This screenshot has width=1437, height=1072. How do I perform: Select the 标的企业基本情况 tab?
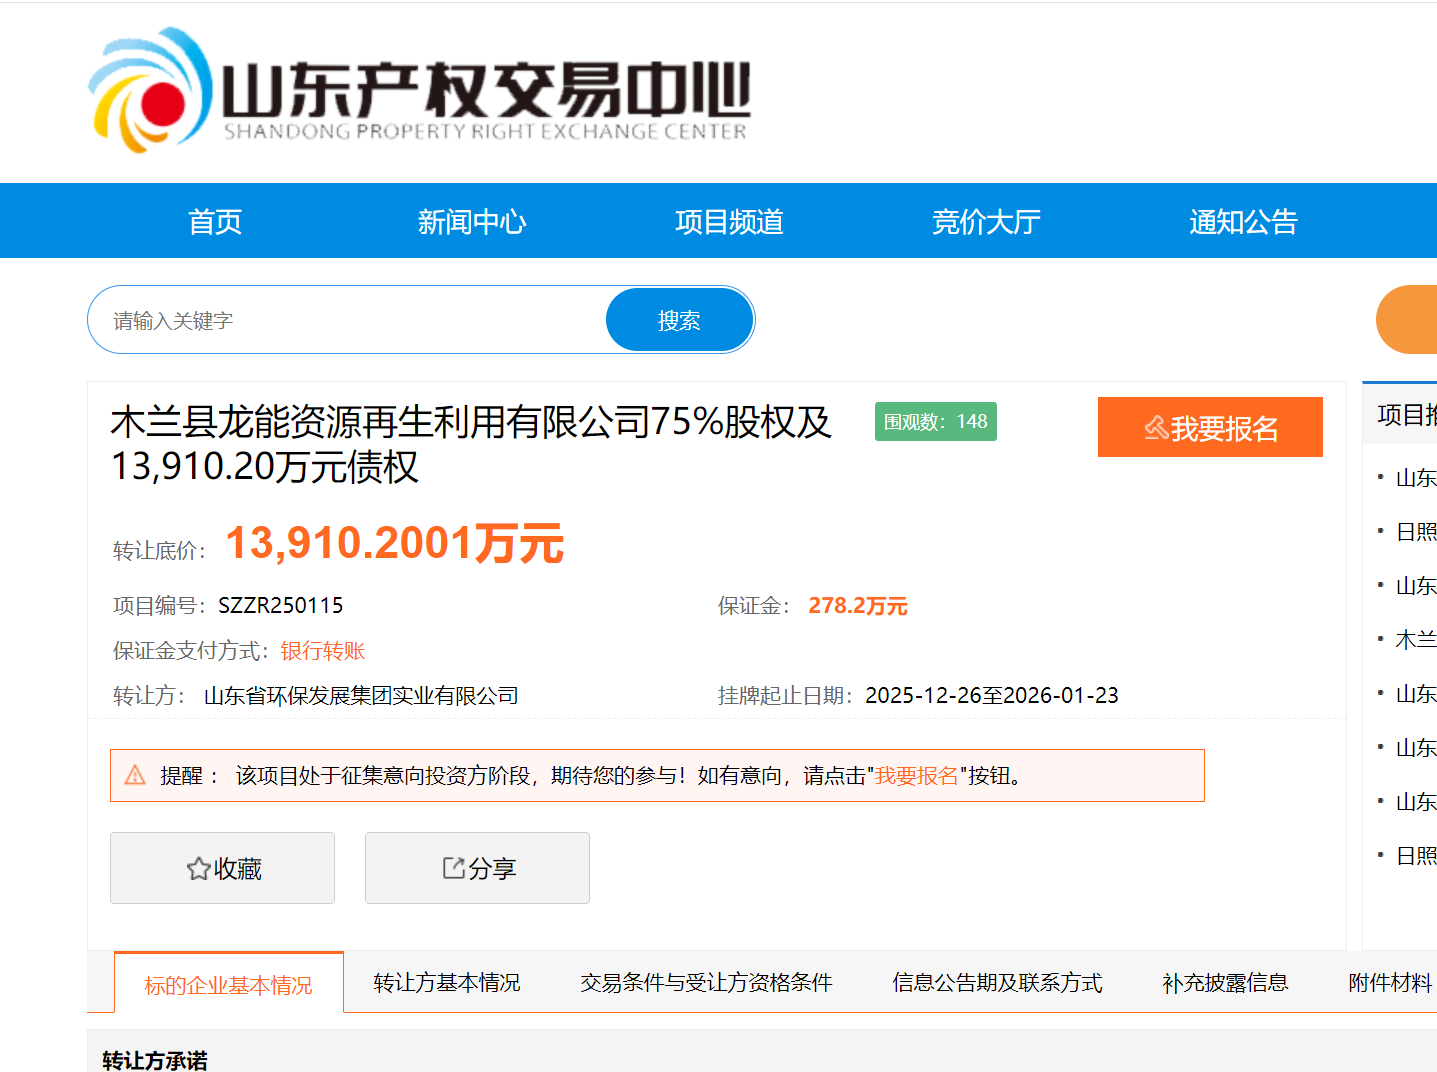228,985
